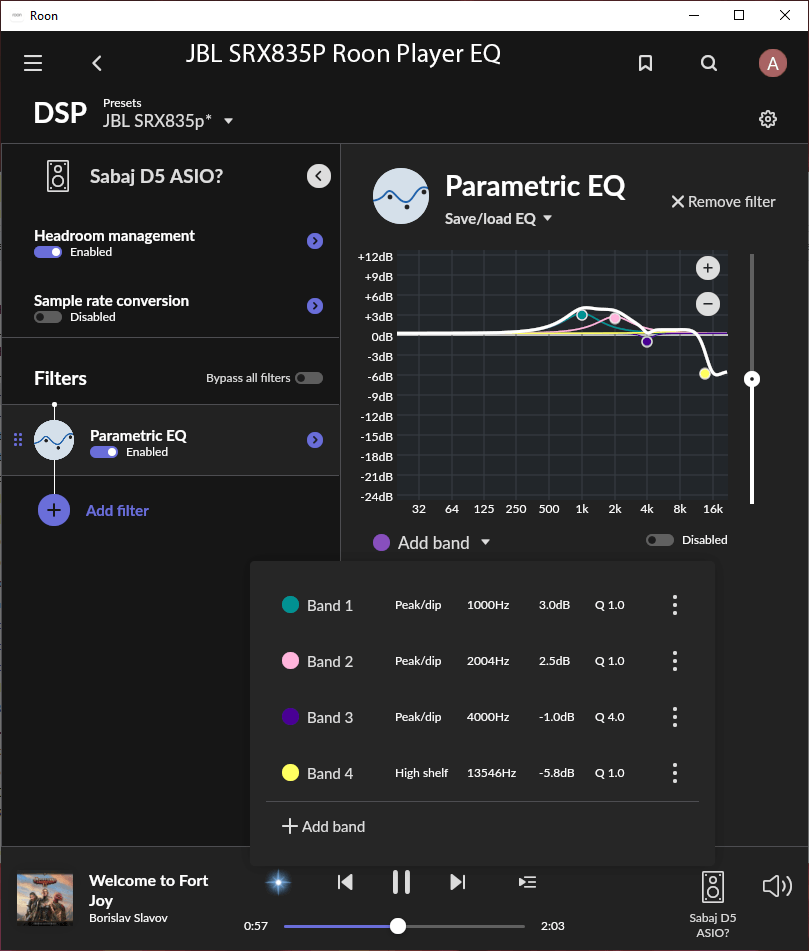Collapse the Sabaj D5 ASIO panel arrow
This screenshot has width=809, height=951.
click(319, 176)
